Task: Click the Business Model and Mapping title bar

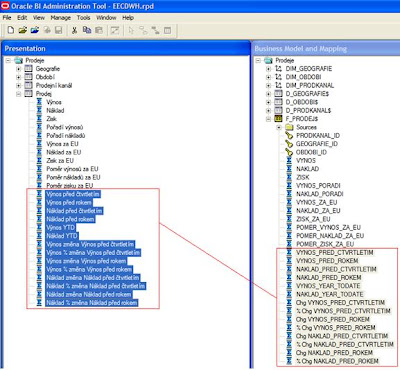Action: 326,49
